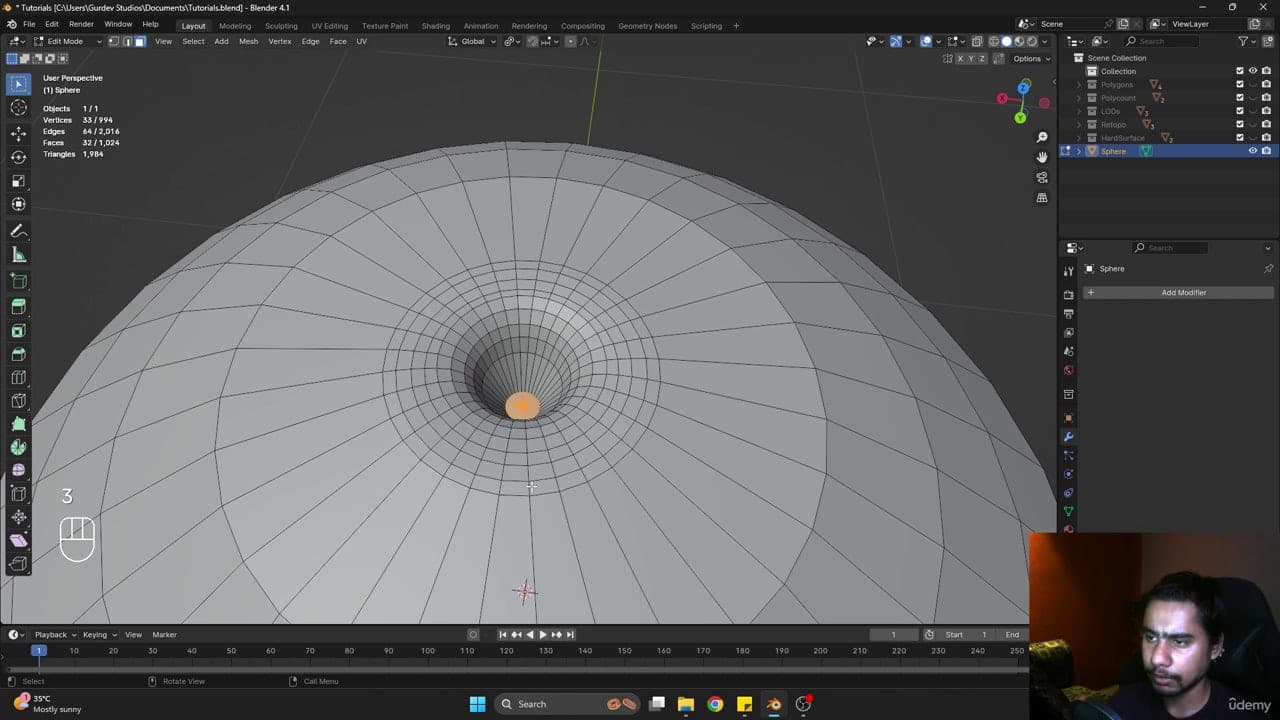Expand the Polygons collection
This screenshot has height=720, width=1280.
point(1079,85)
